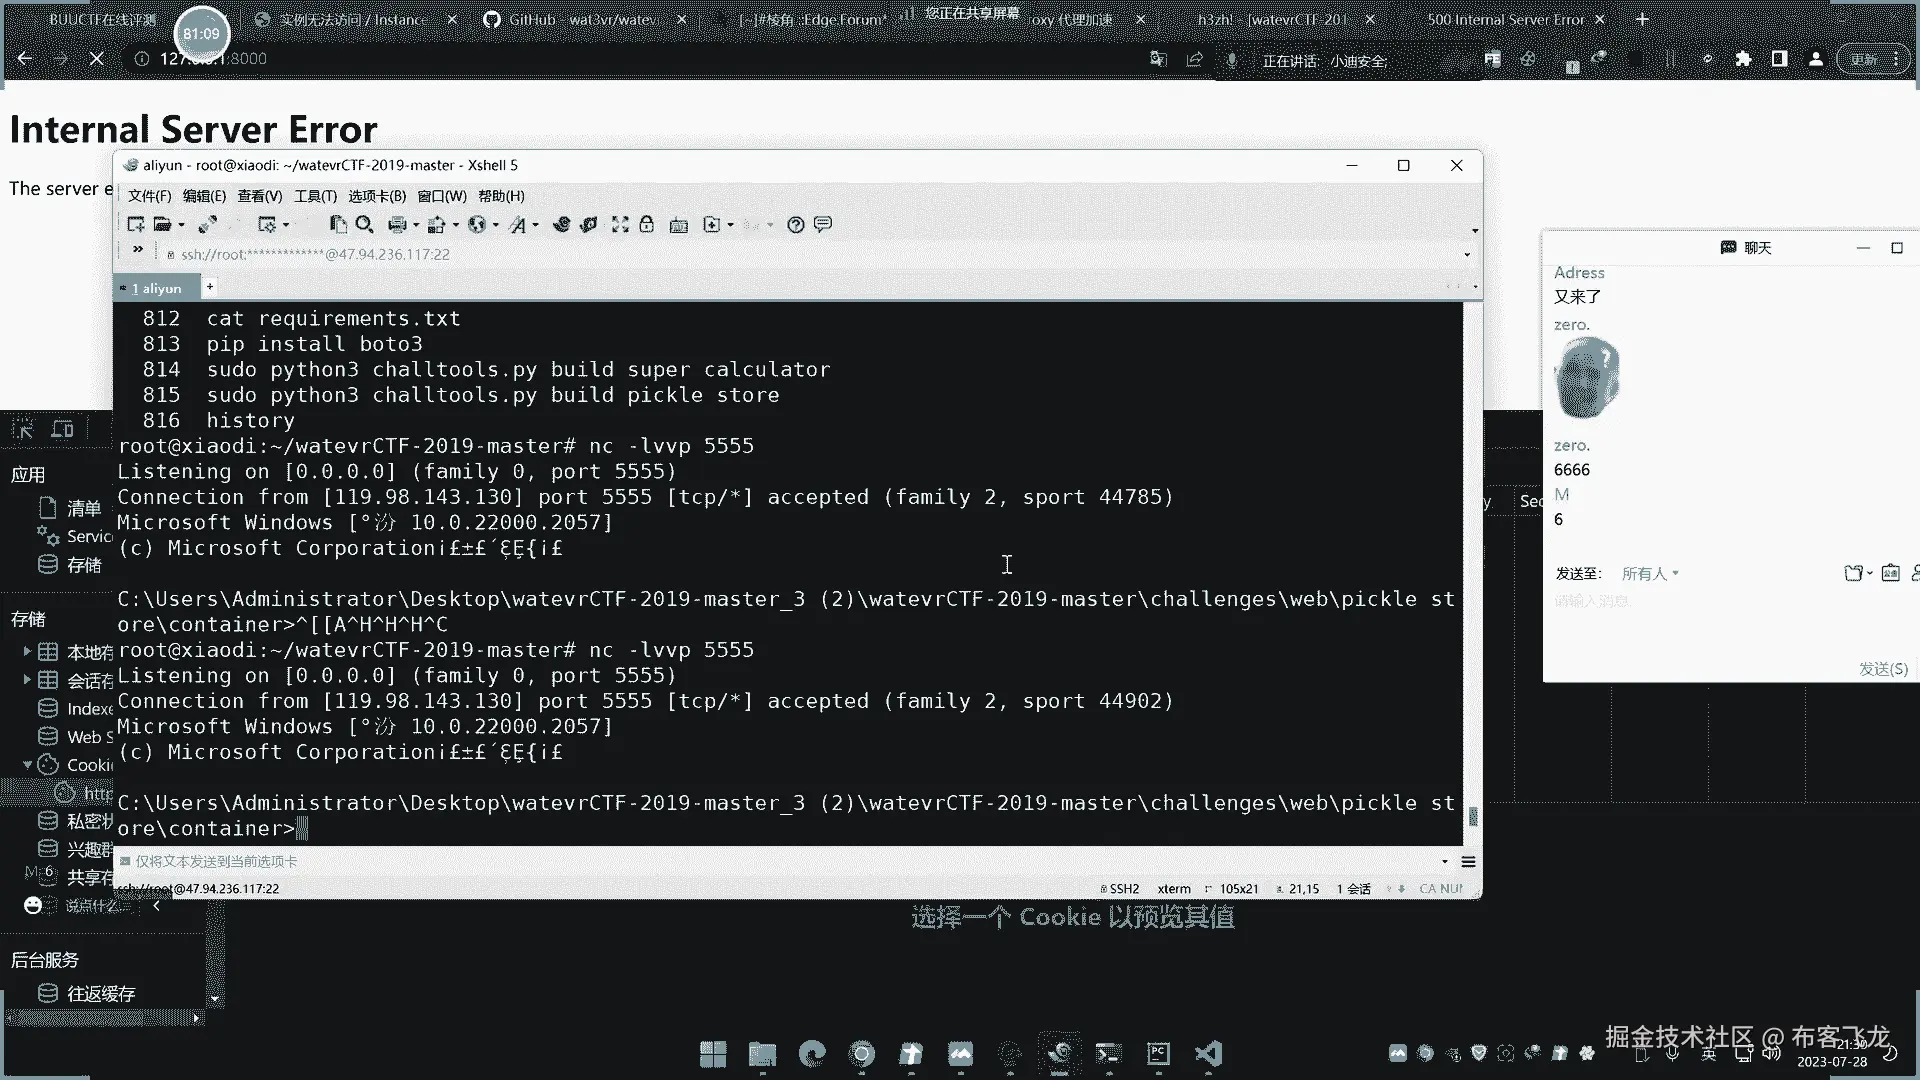
Task: Collapse the Cookie tree node
Action: click(x=27, y=765)
